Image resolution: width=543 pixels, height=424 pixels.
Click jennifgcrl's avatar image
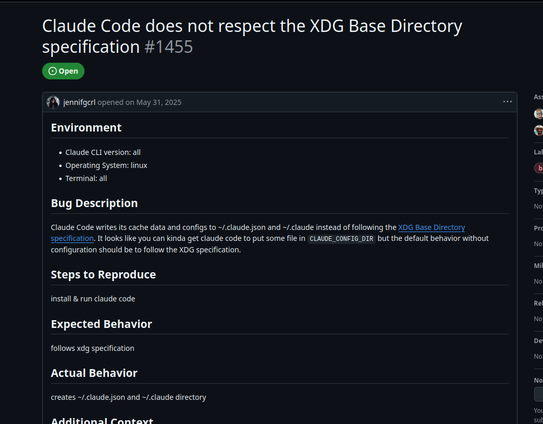point(53,102)
